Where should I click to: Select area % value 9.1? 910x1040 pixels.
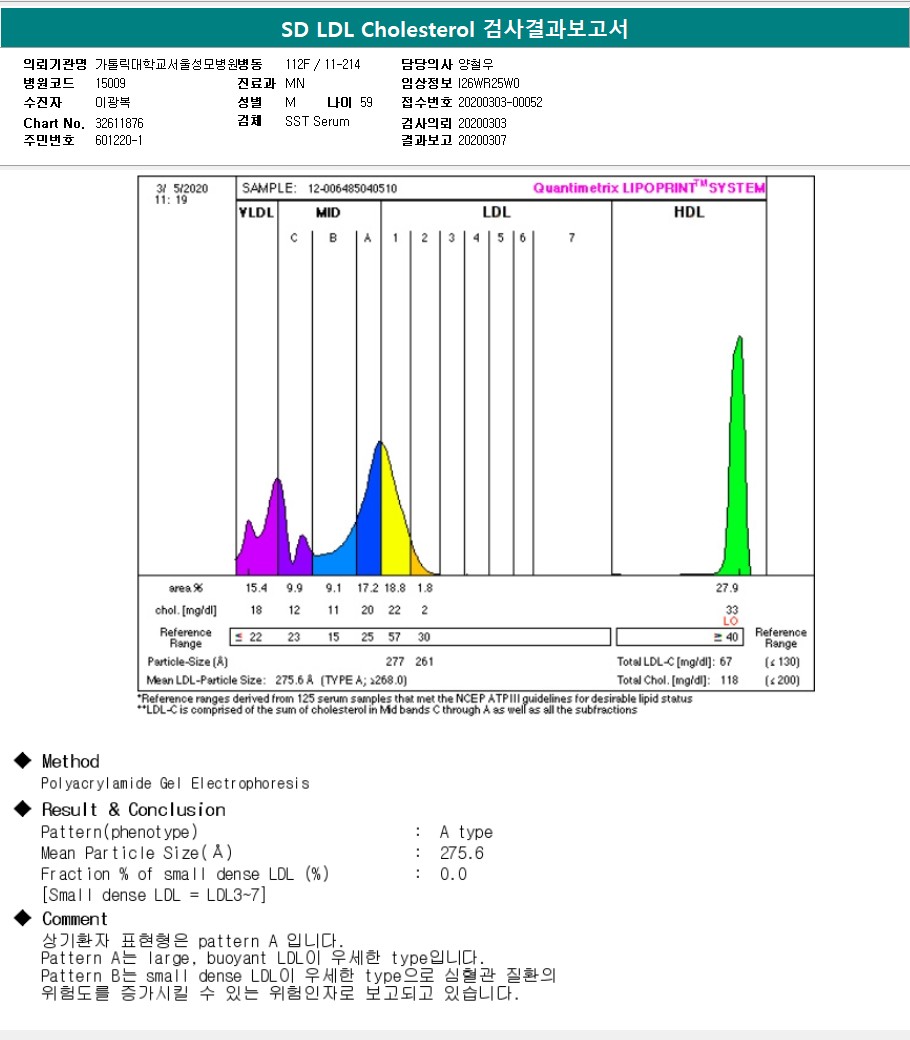coord(333,588)
